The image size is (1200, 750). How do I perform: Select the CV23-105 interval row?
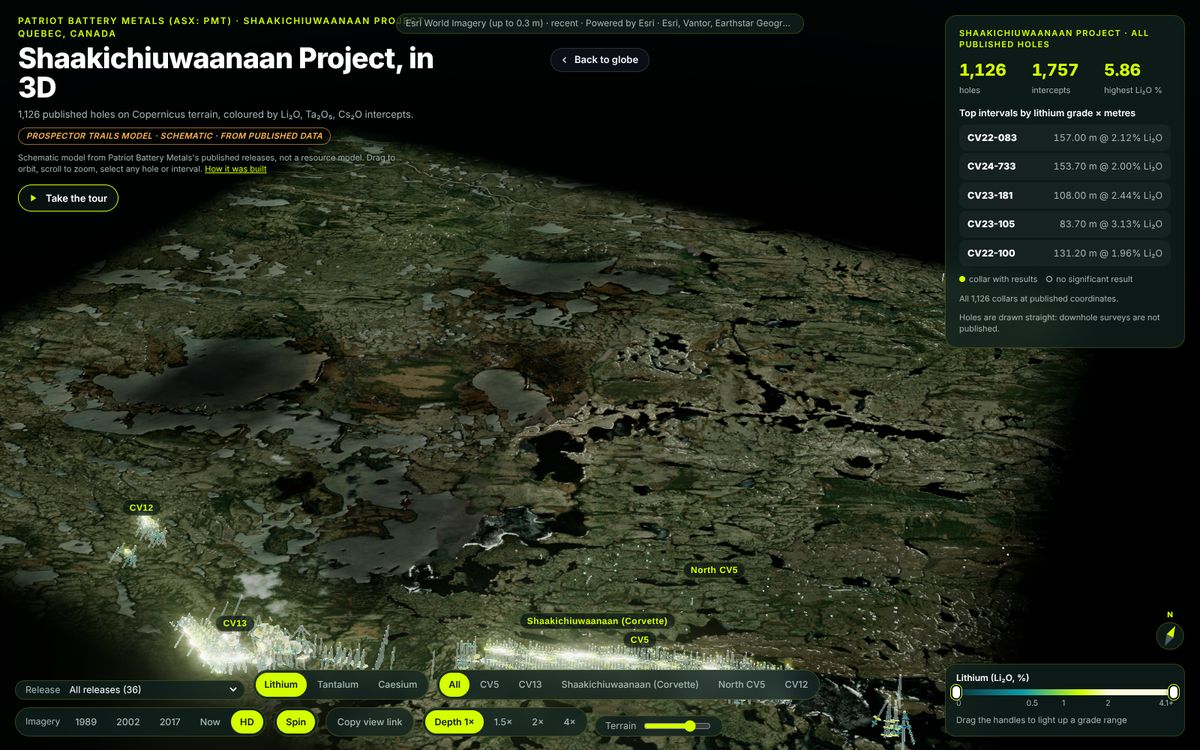(x=1065, y=224)
